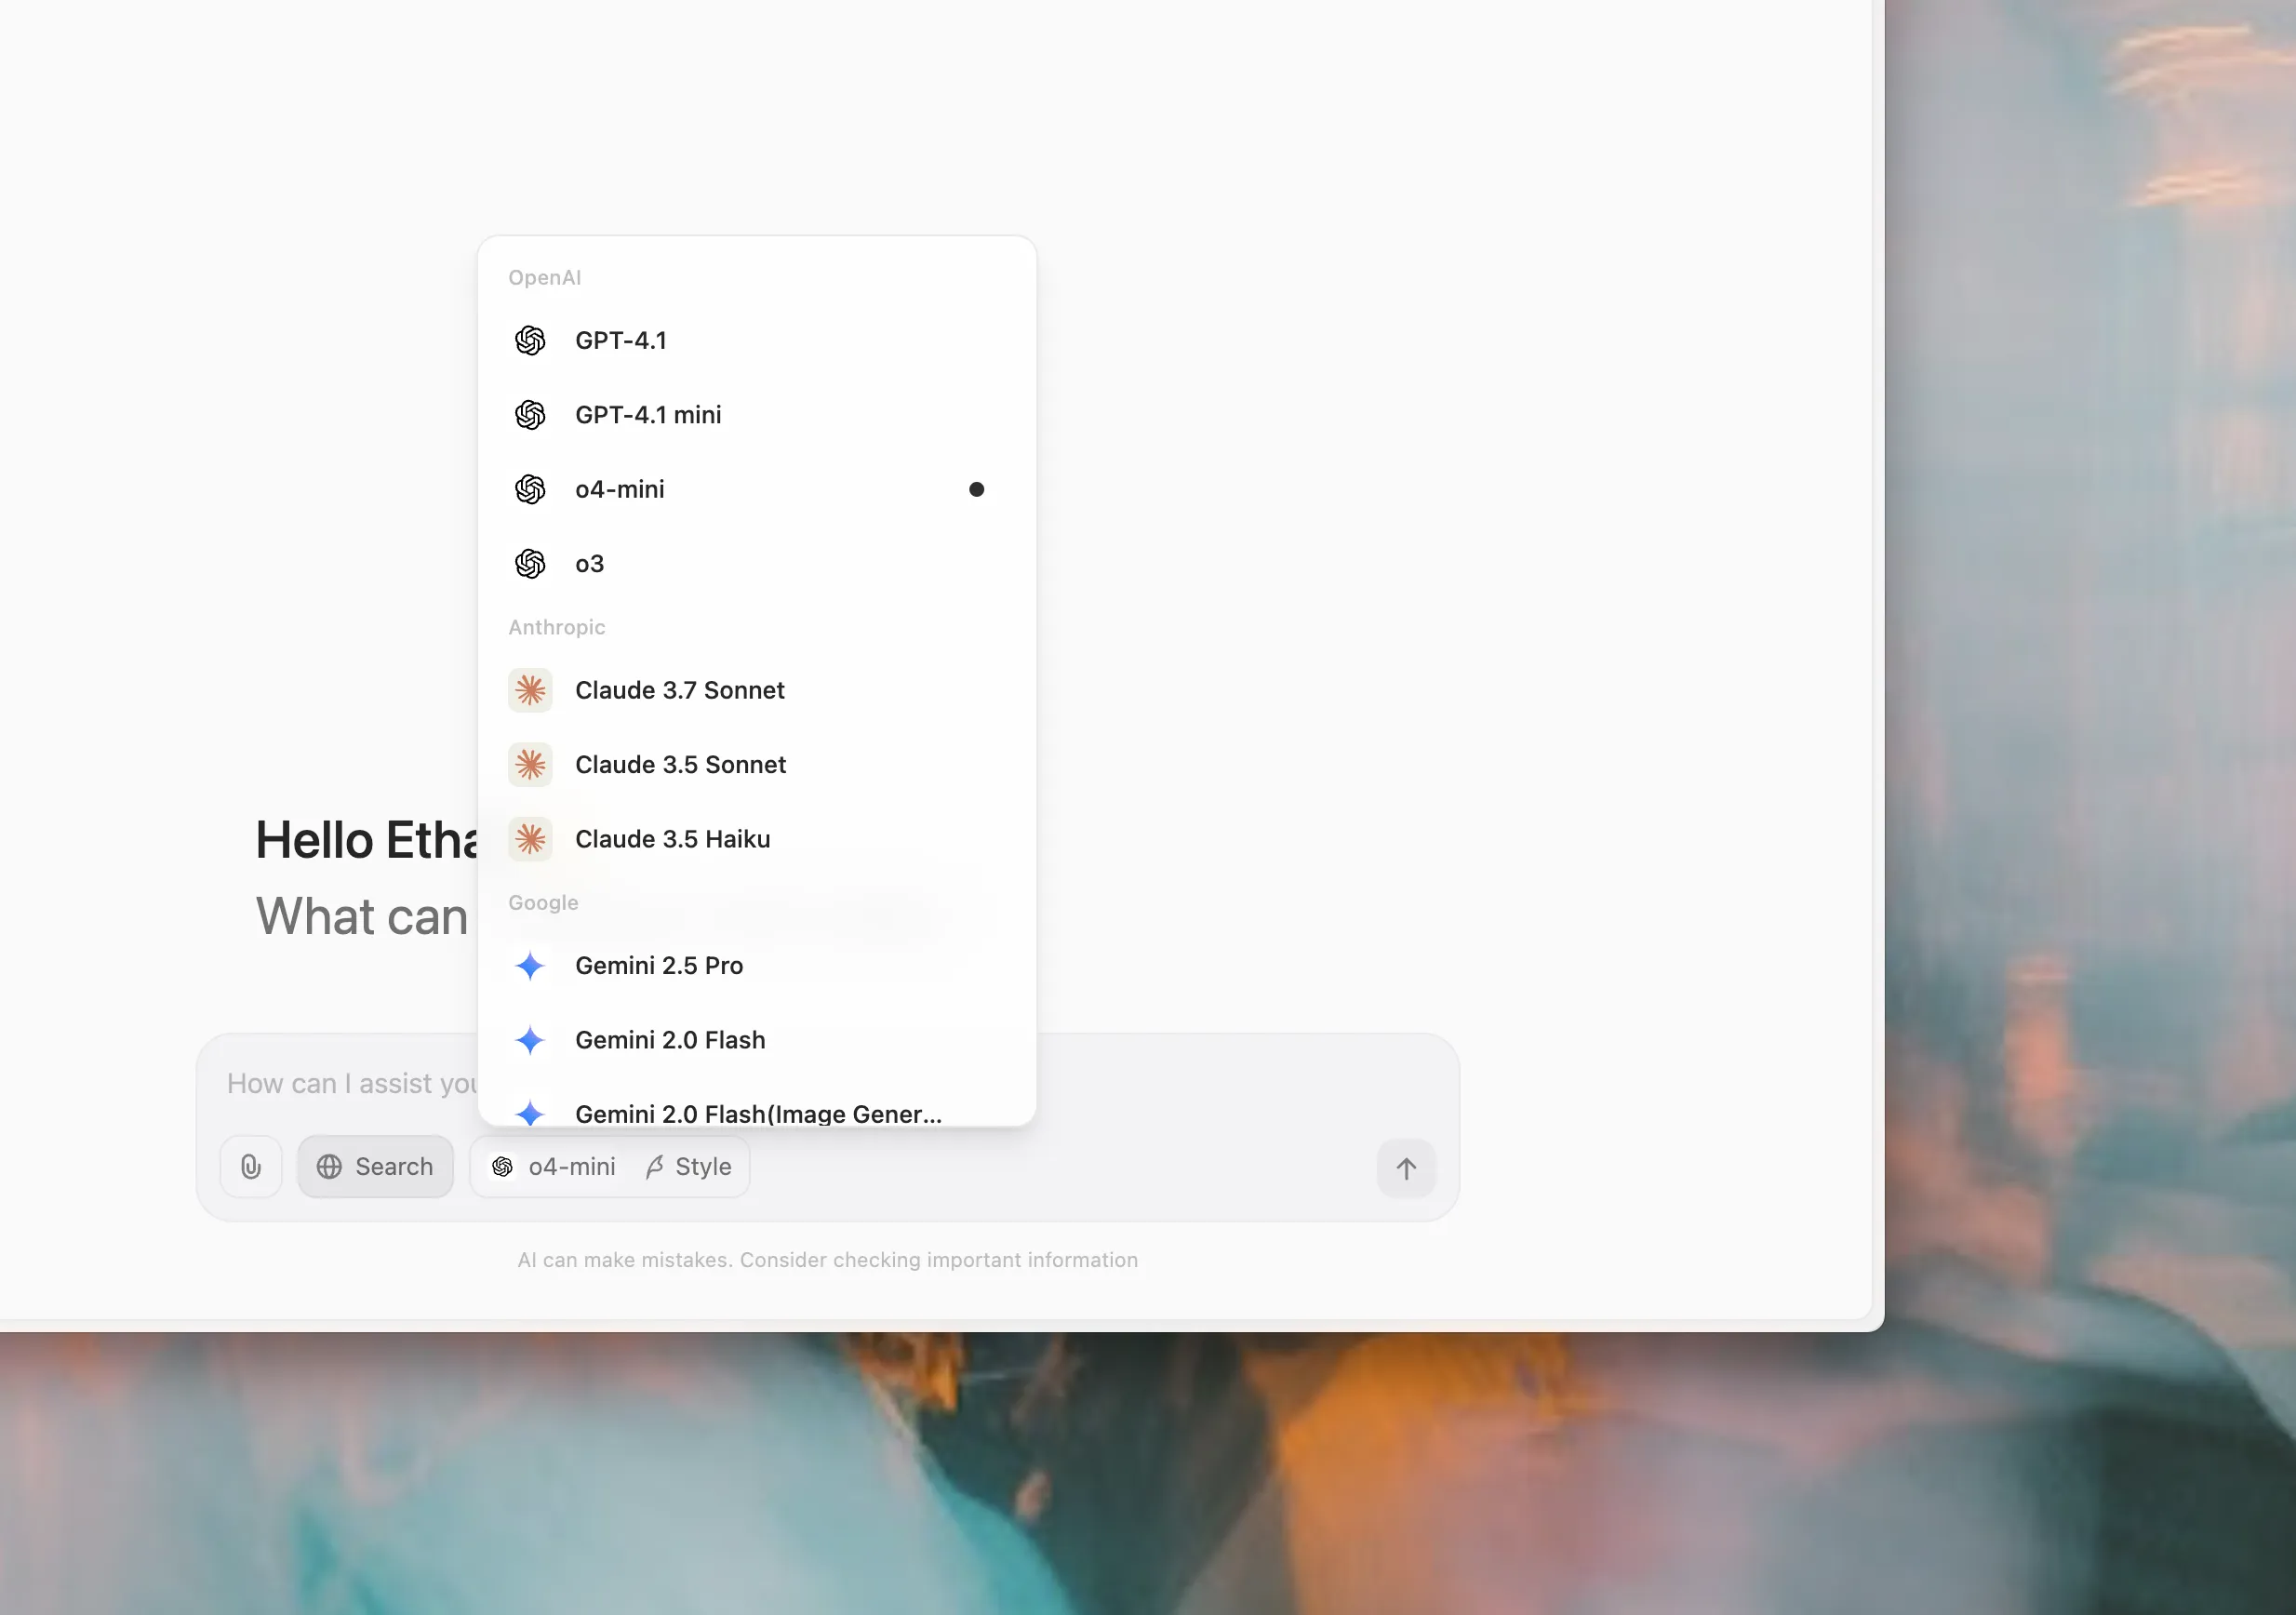The width and height of the screenshot is (2296, 1615).
Task: Select GPT-4.1 mini from model list
Action: coord(648,415)
